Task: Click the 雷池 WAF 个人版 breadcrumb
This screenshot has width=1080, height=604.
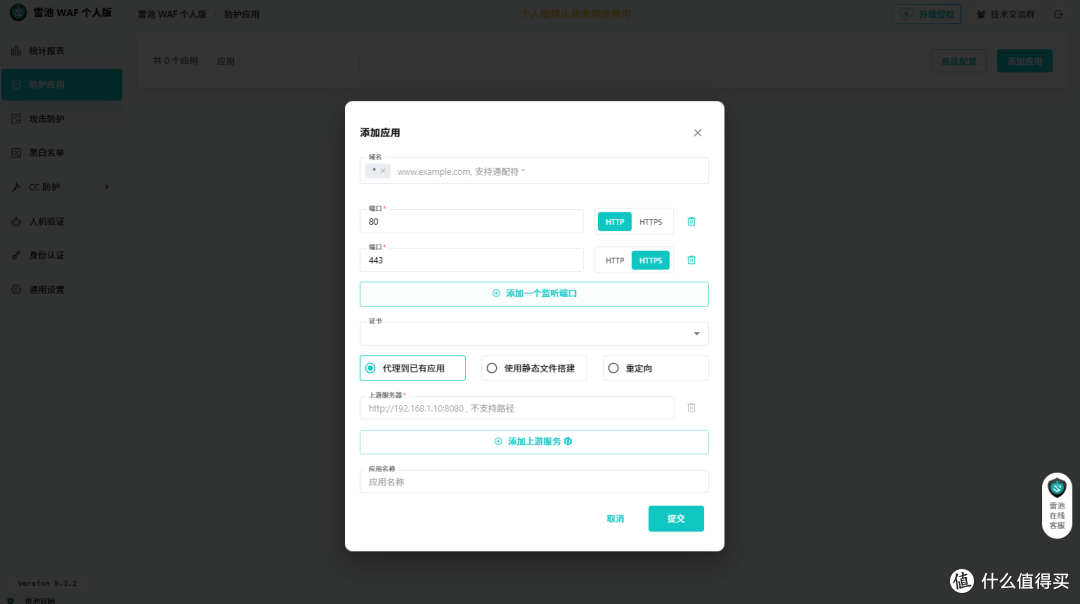Action: (172, 14)
